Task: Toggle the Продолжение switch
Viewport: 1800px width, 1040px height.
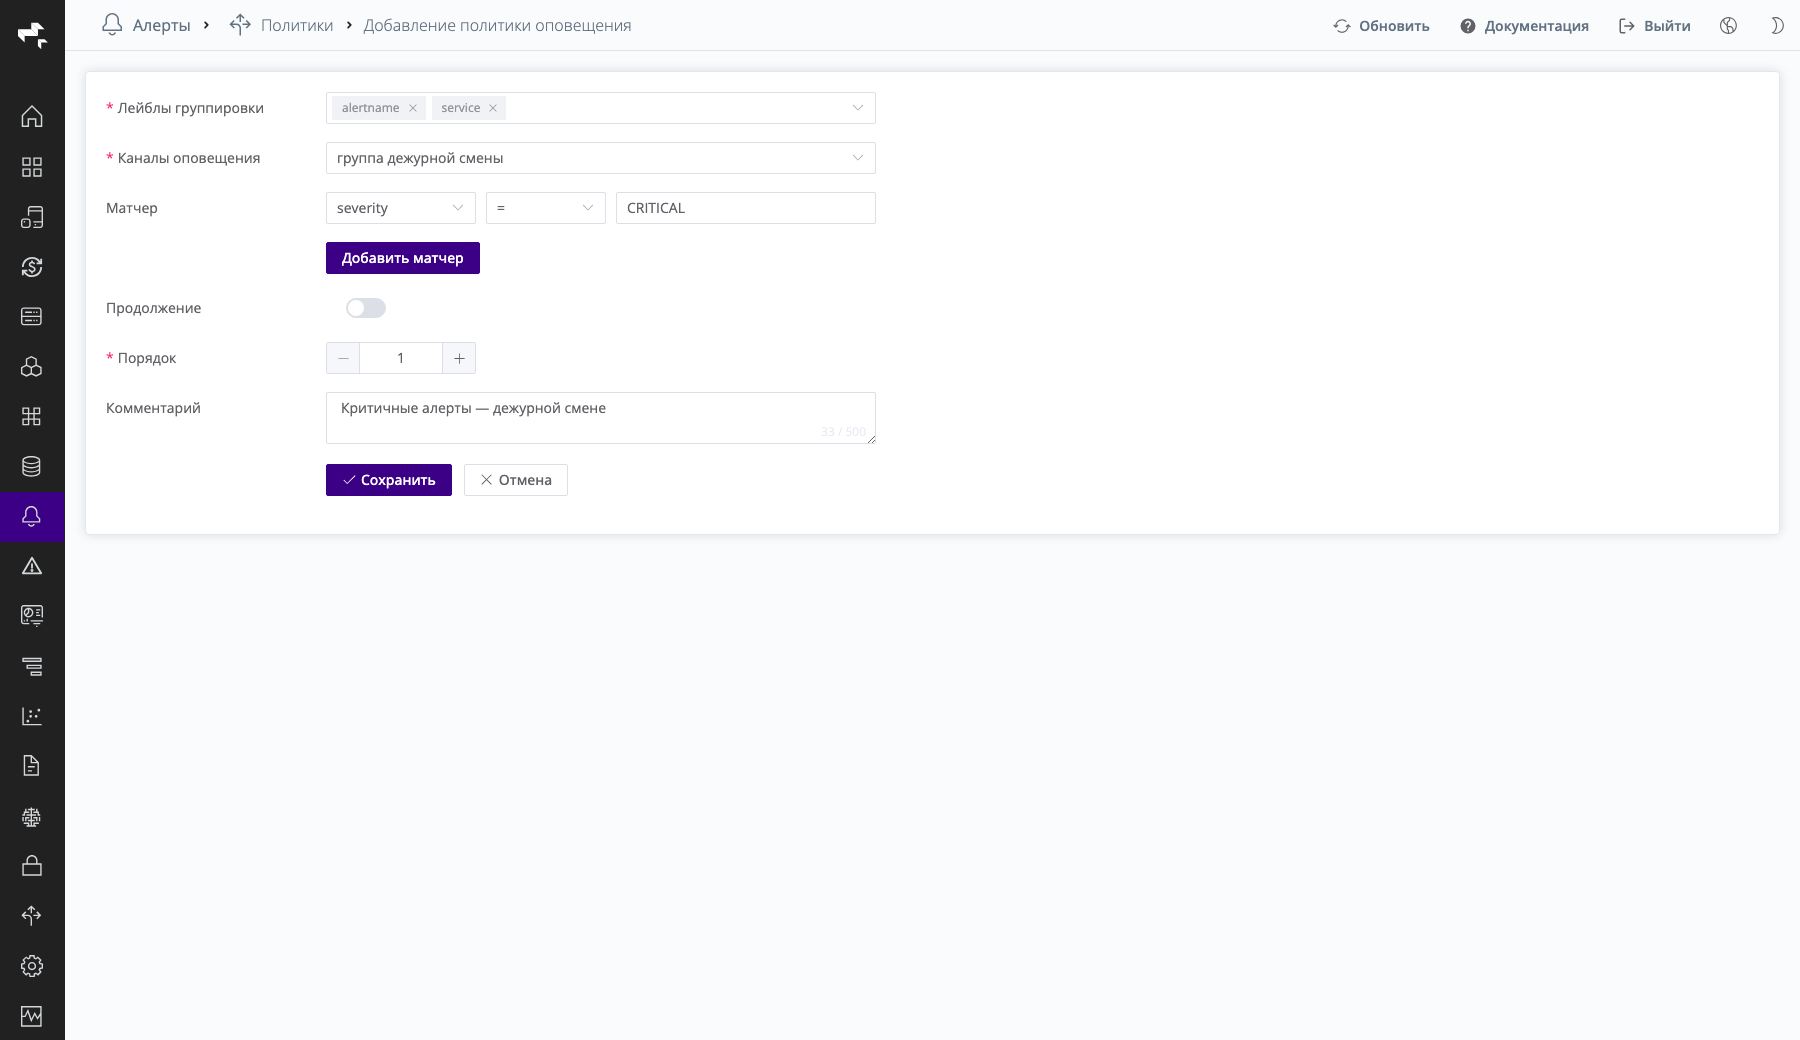Action: (x=366, y=308)
